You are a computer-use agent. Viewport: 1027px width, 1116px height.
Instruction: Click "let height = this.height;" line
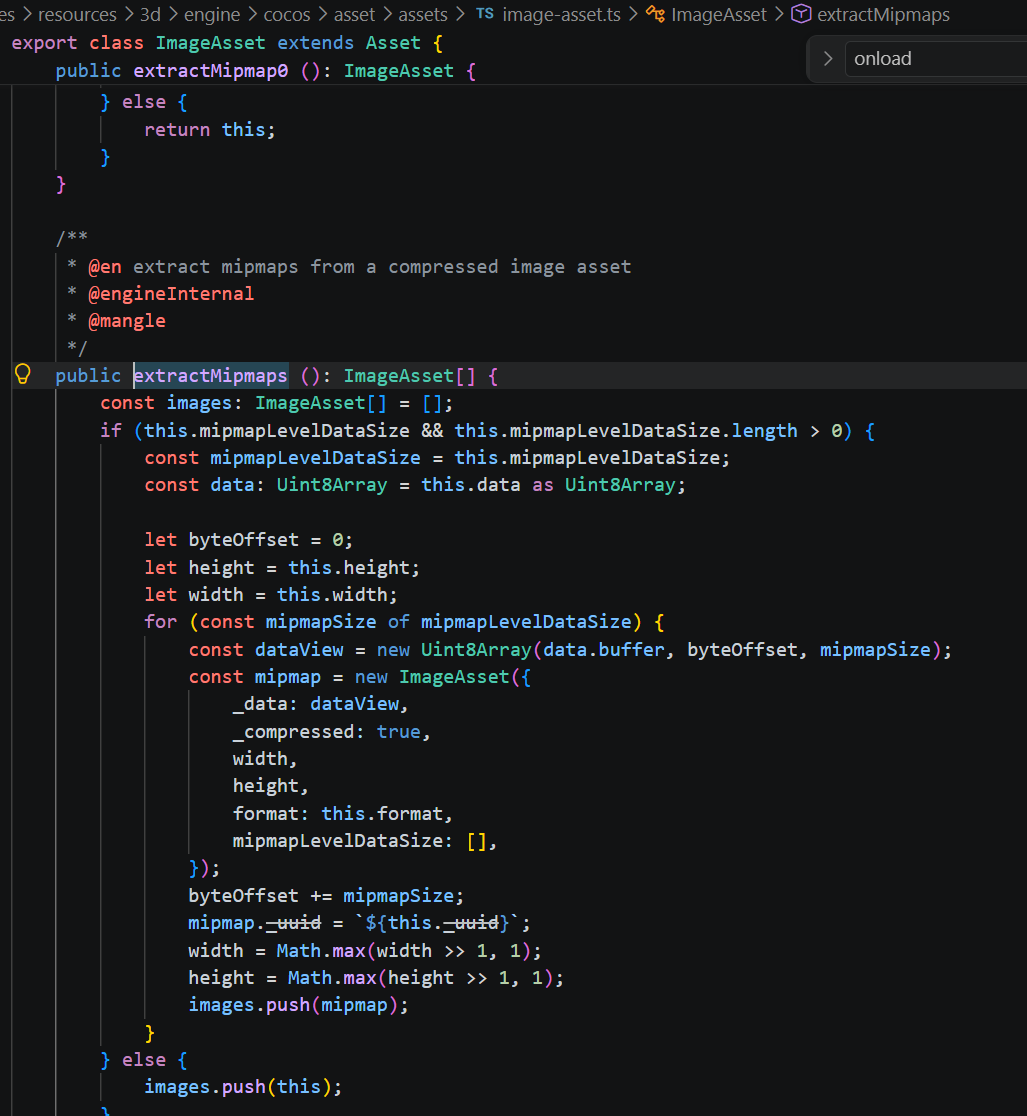pos(282,567)
